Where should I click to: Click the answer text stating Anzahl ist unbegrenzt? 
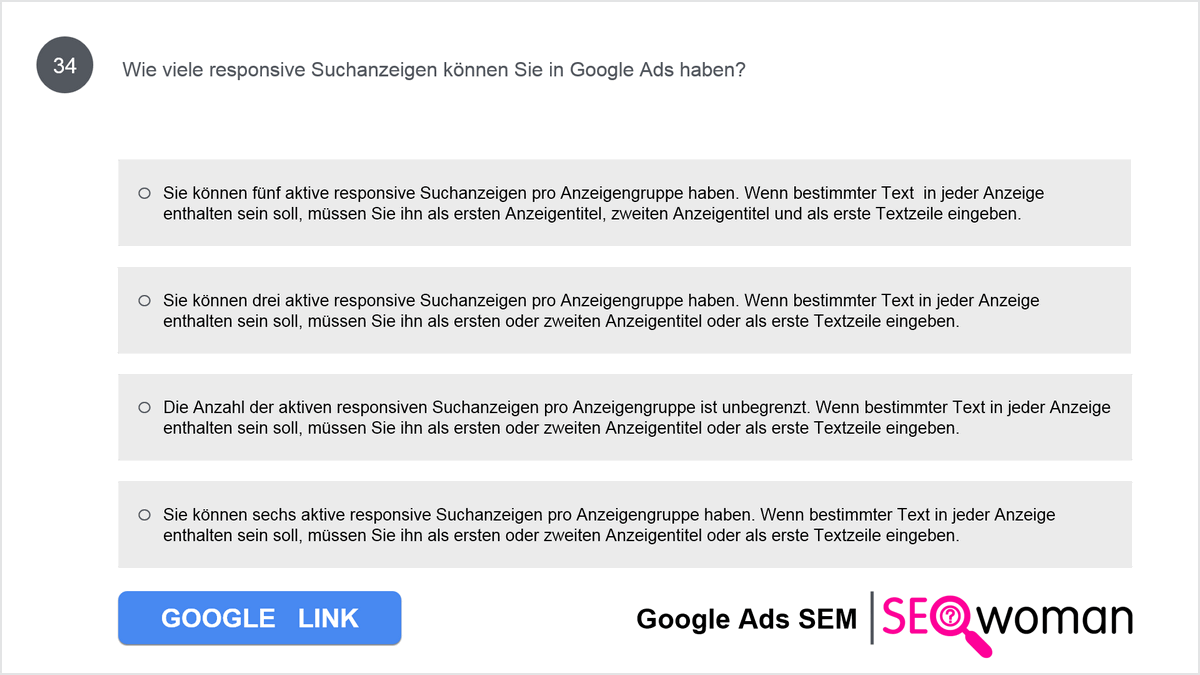click(637, 418)
